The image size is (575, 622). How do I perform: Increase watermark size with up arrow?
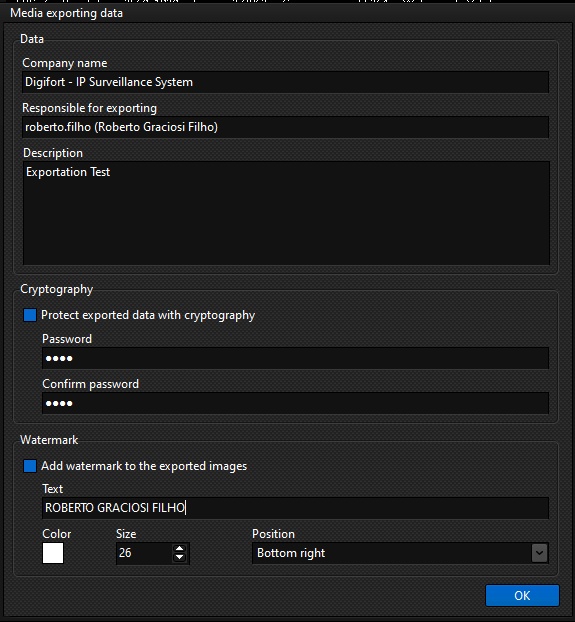pos(179,549)
